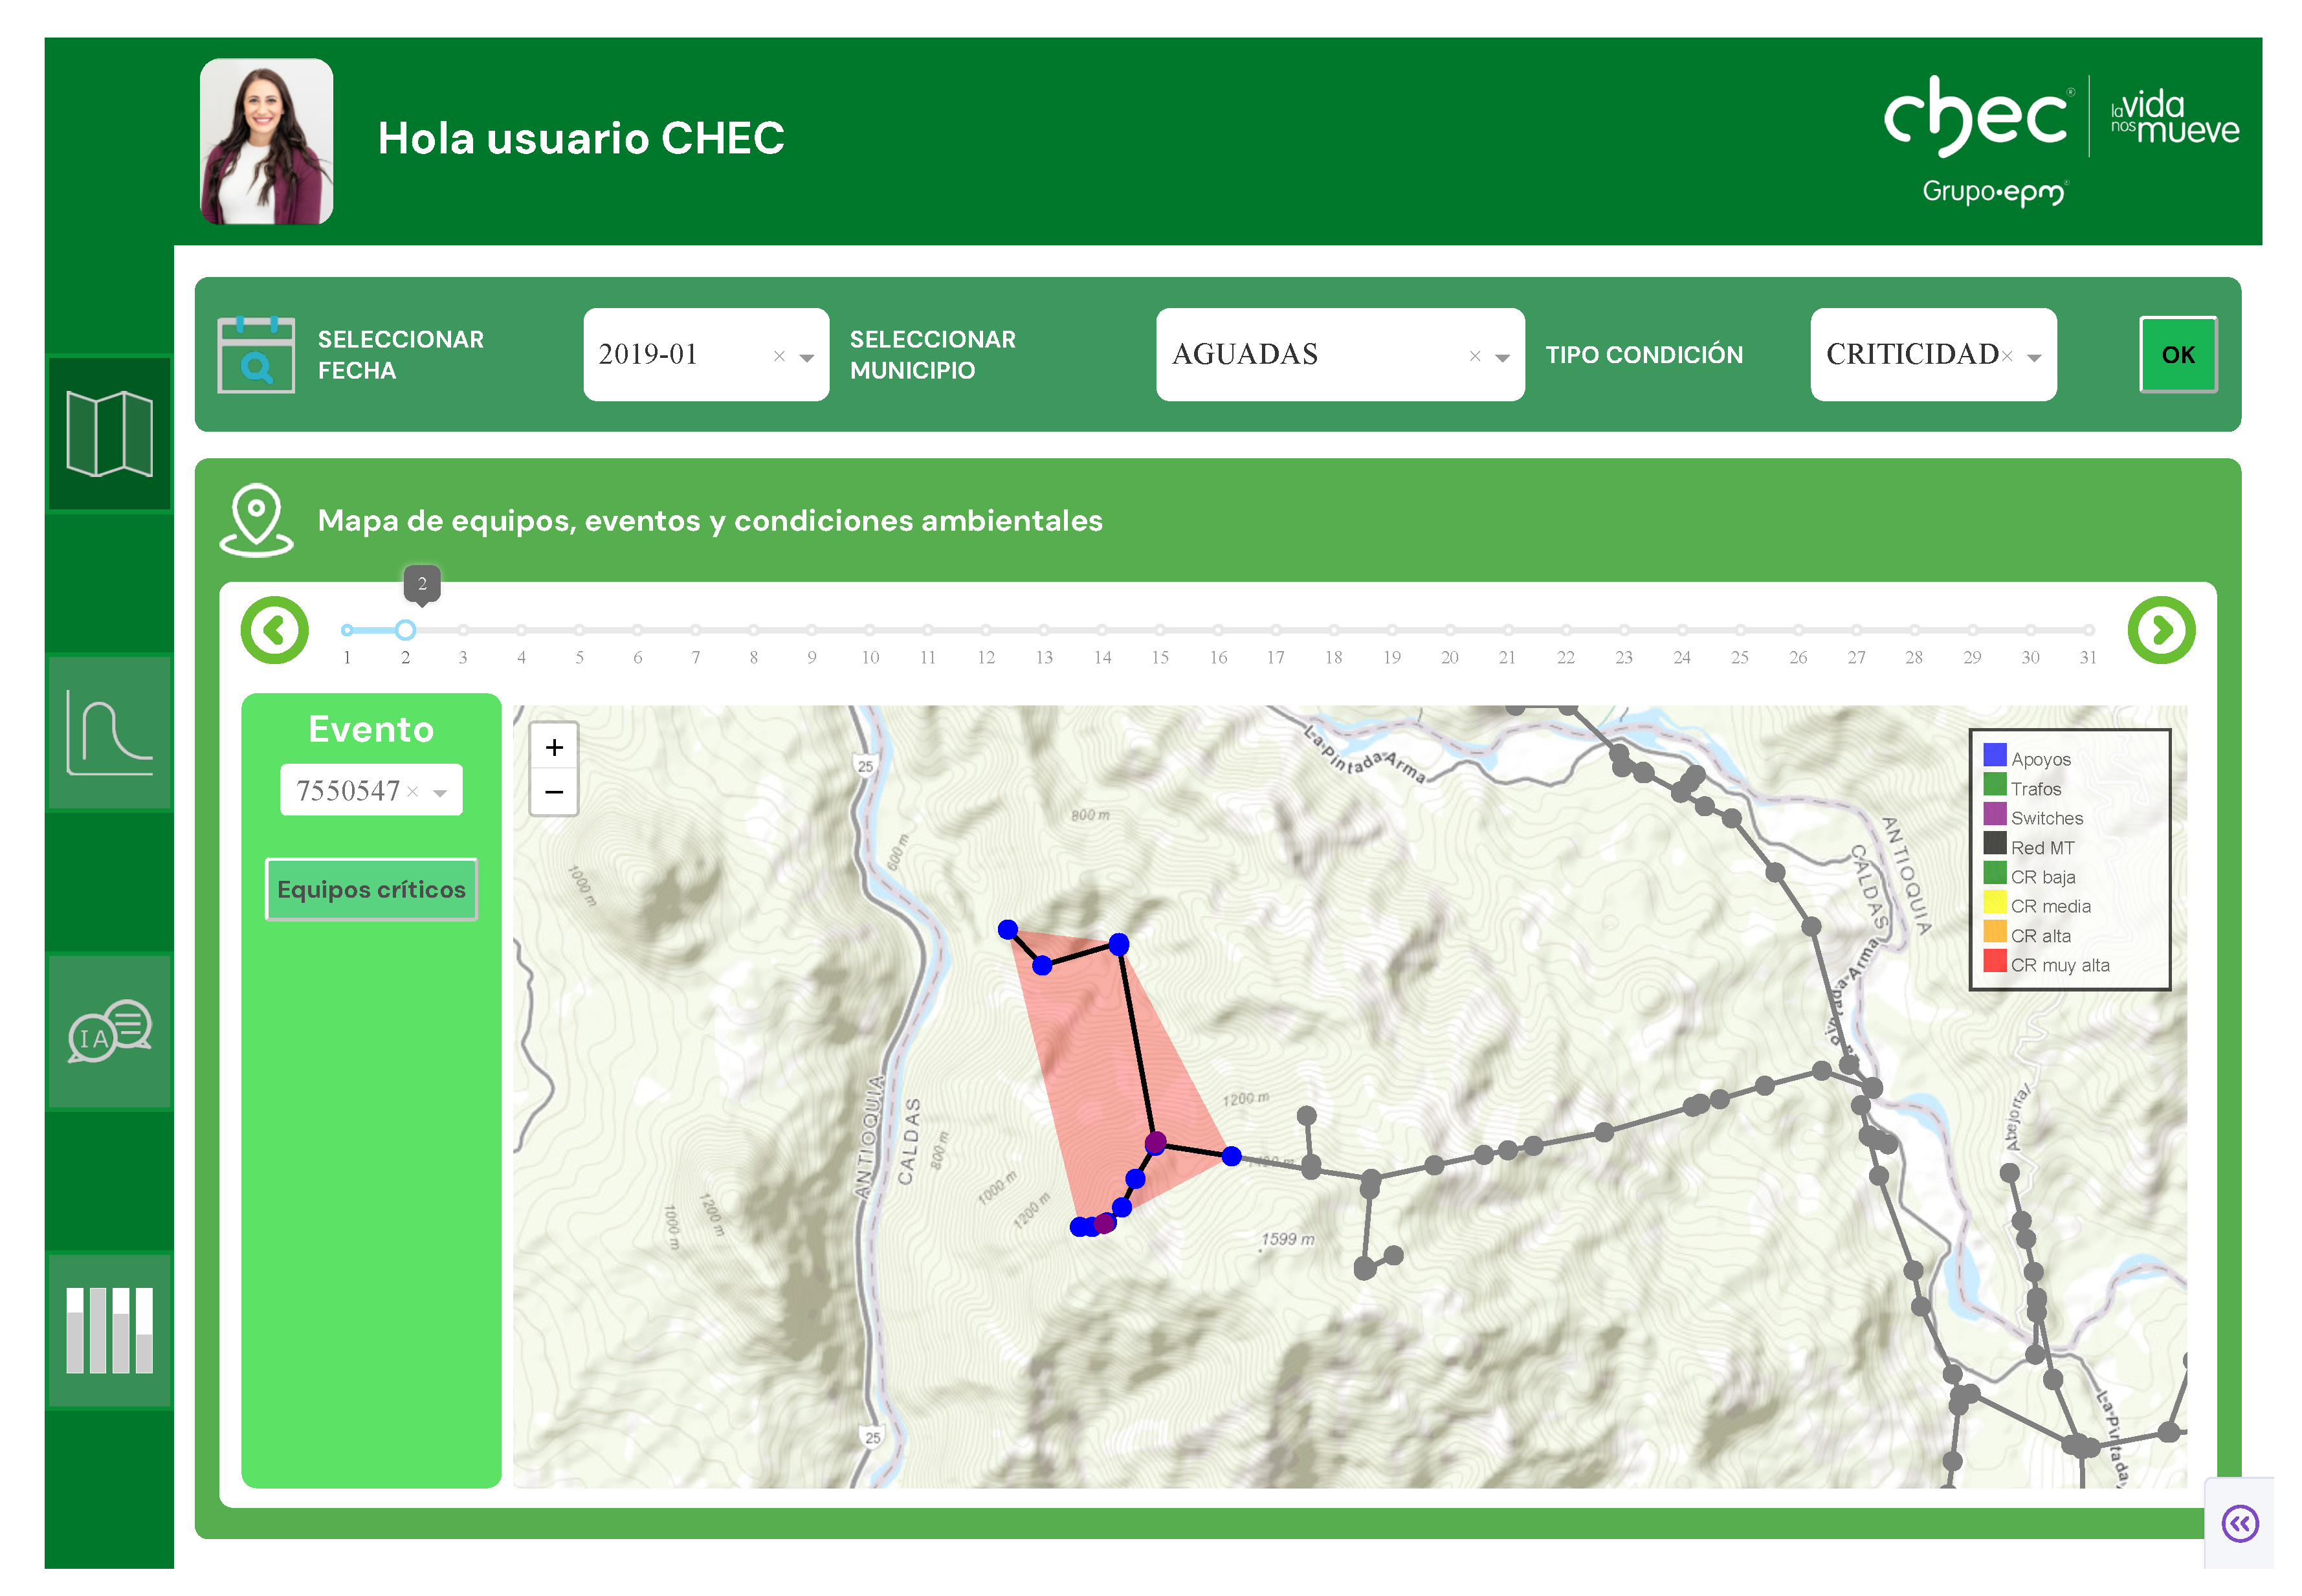
Task: Zoom in on the map
Action: coord(554,747)
